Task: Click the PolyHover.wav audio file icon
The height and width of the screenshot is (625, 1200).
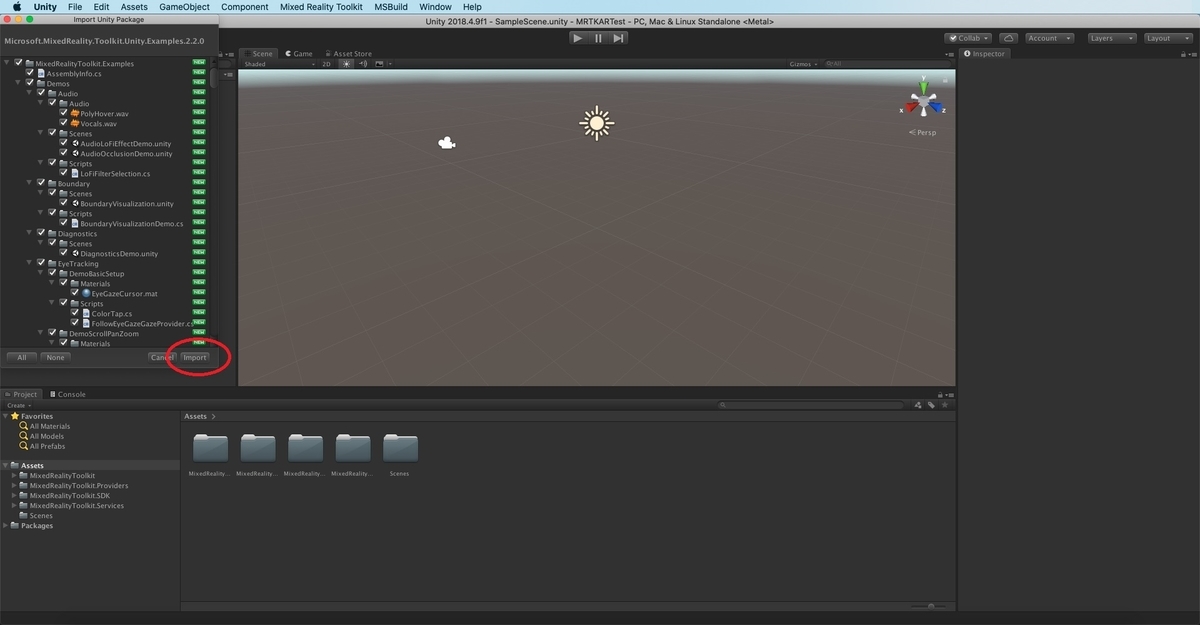Action: coord(74,114)
